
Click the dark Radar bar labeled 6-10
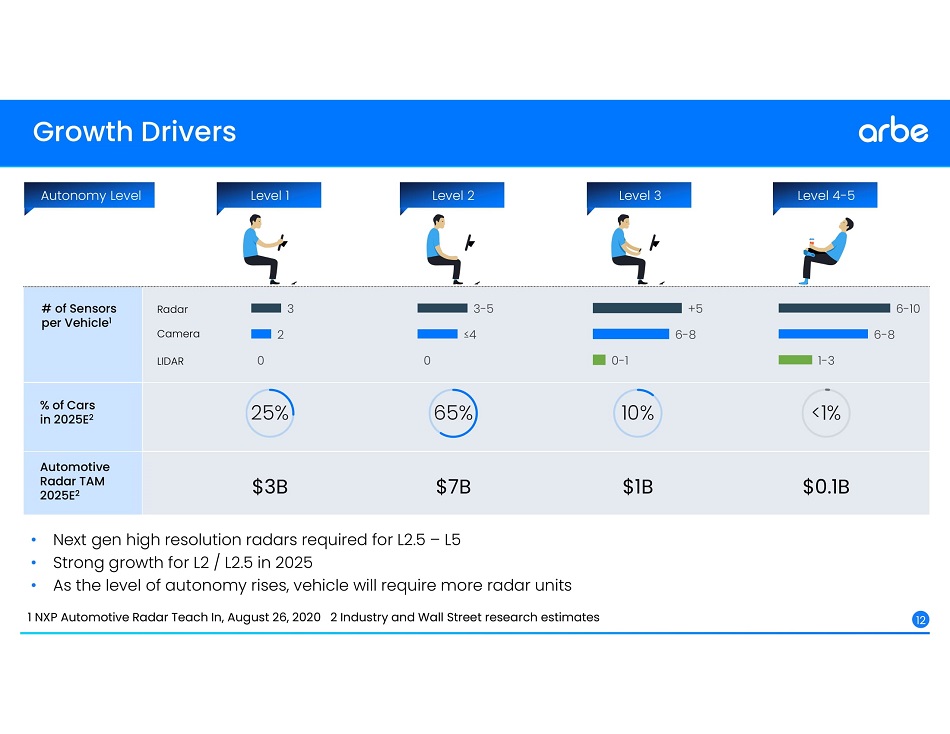(833, 308)
